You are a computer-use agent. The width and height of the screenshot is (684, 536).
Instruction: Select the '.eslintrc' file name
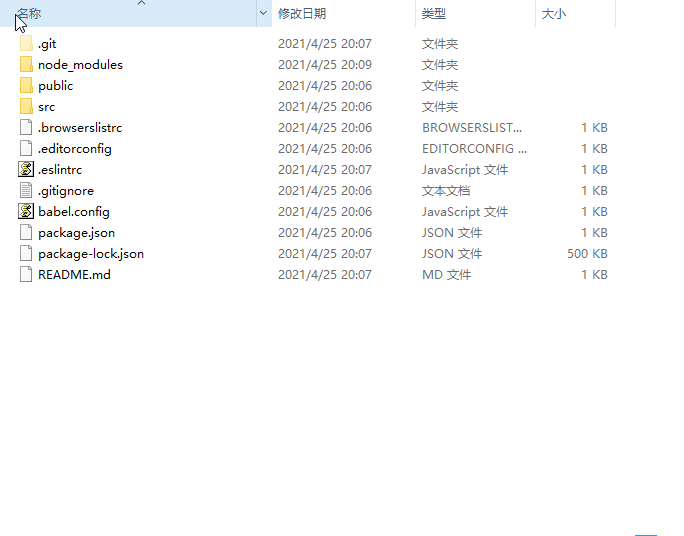pyautogui.click(x=60, y=170)
